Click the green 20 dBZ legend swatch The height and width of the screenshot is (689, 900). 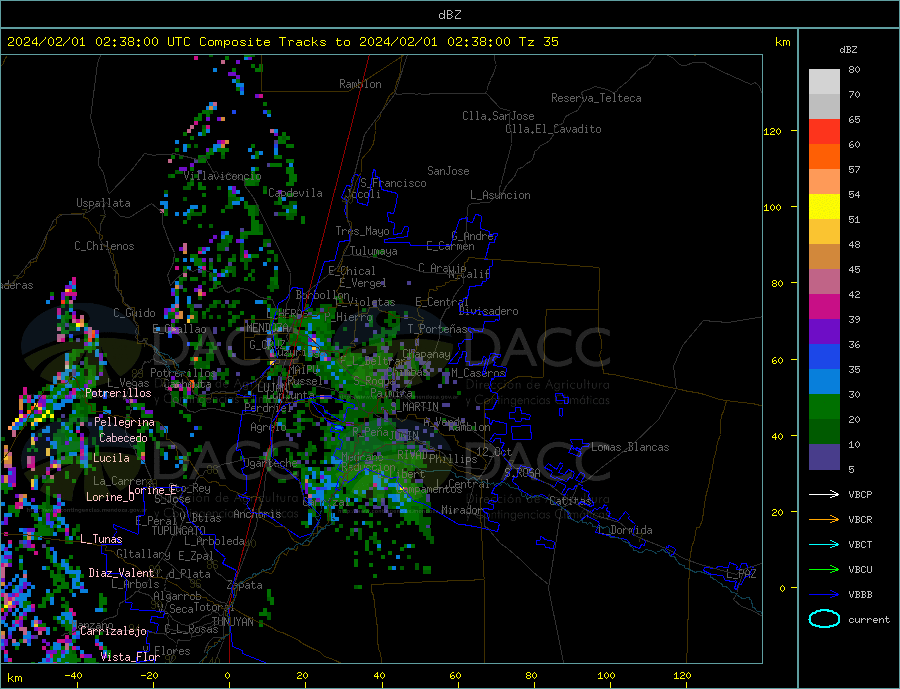[x=824, y=407]
